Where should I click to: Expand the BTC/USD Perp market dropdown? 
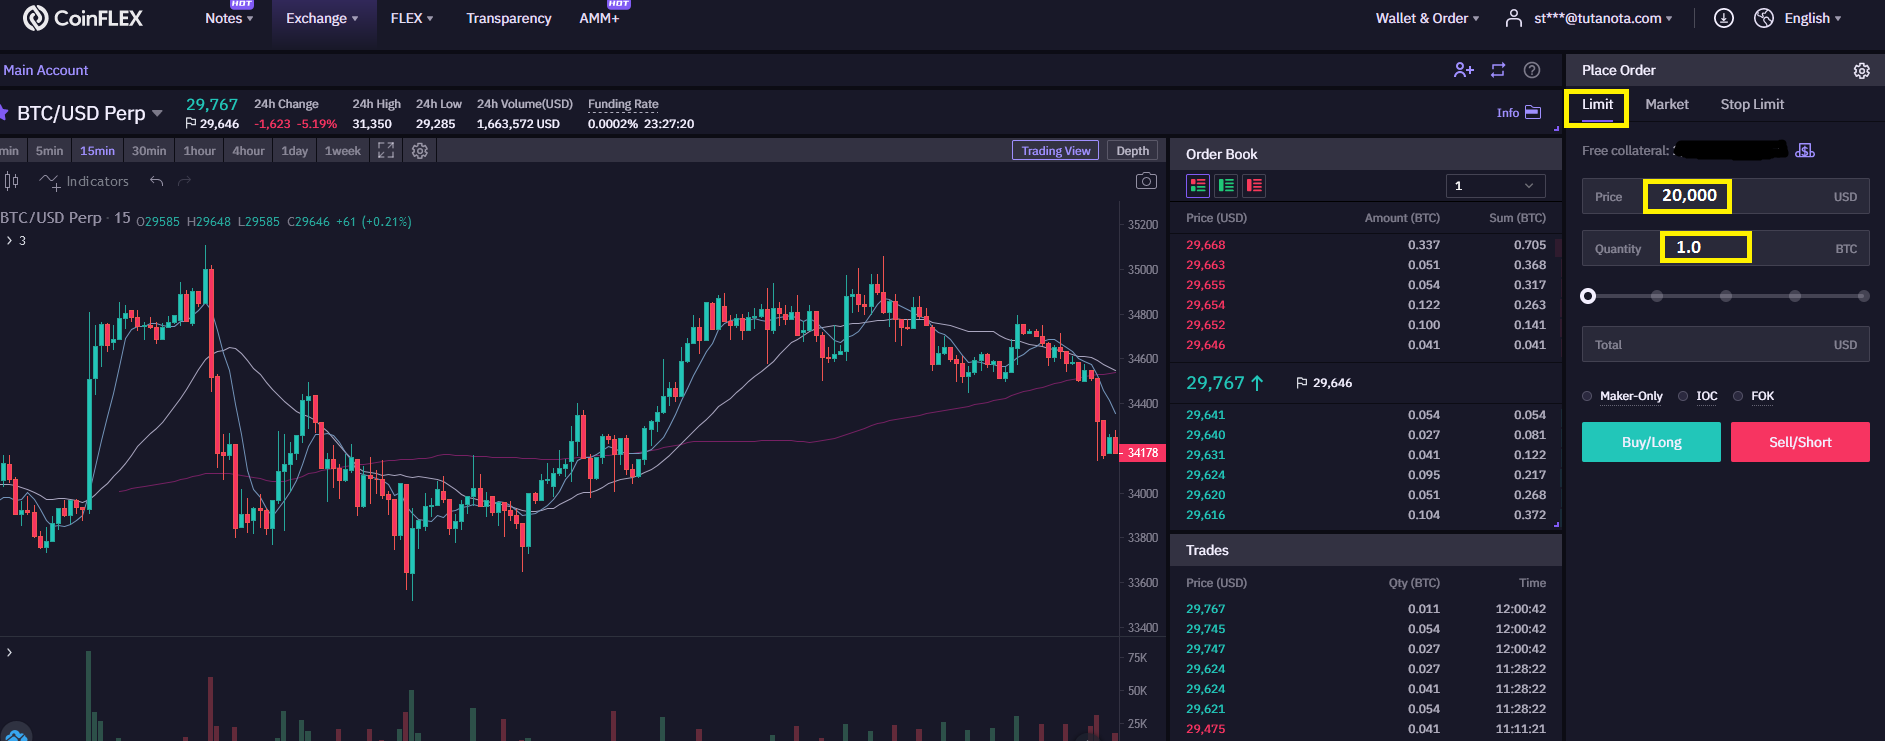tap(157, 113)
